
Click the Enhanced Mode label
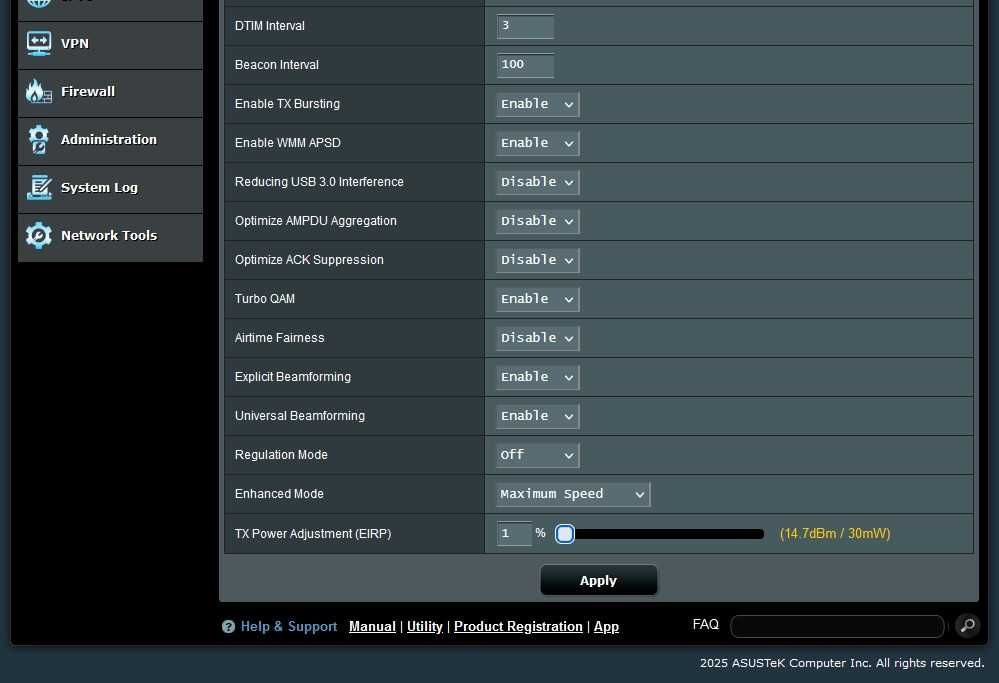[x=279, y=494]
